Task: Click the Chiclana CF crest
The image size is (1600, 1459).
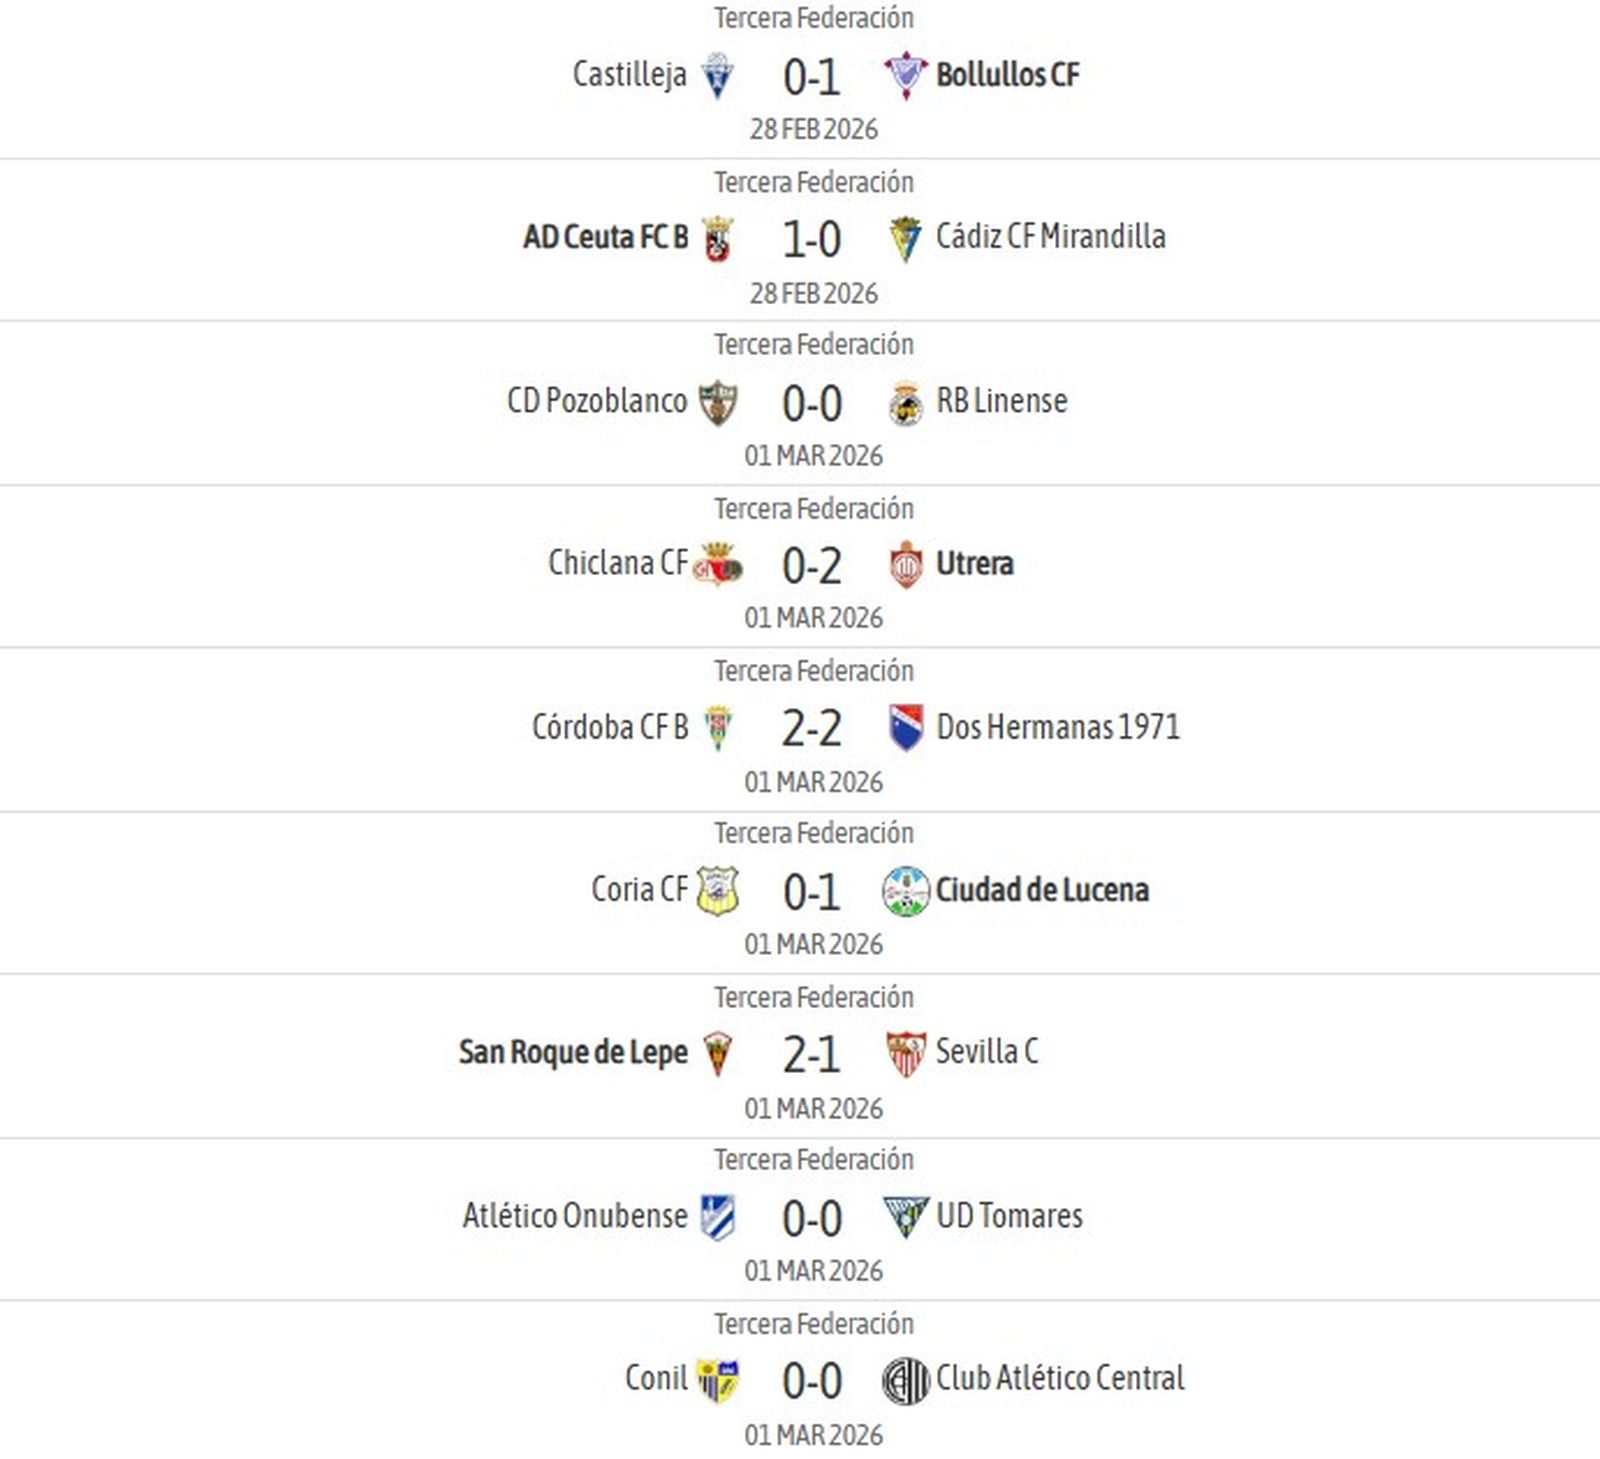Action: coord(716,563)
